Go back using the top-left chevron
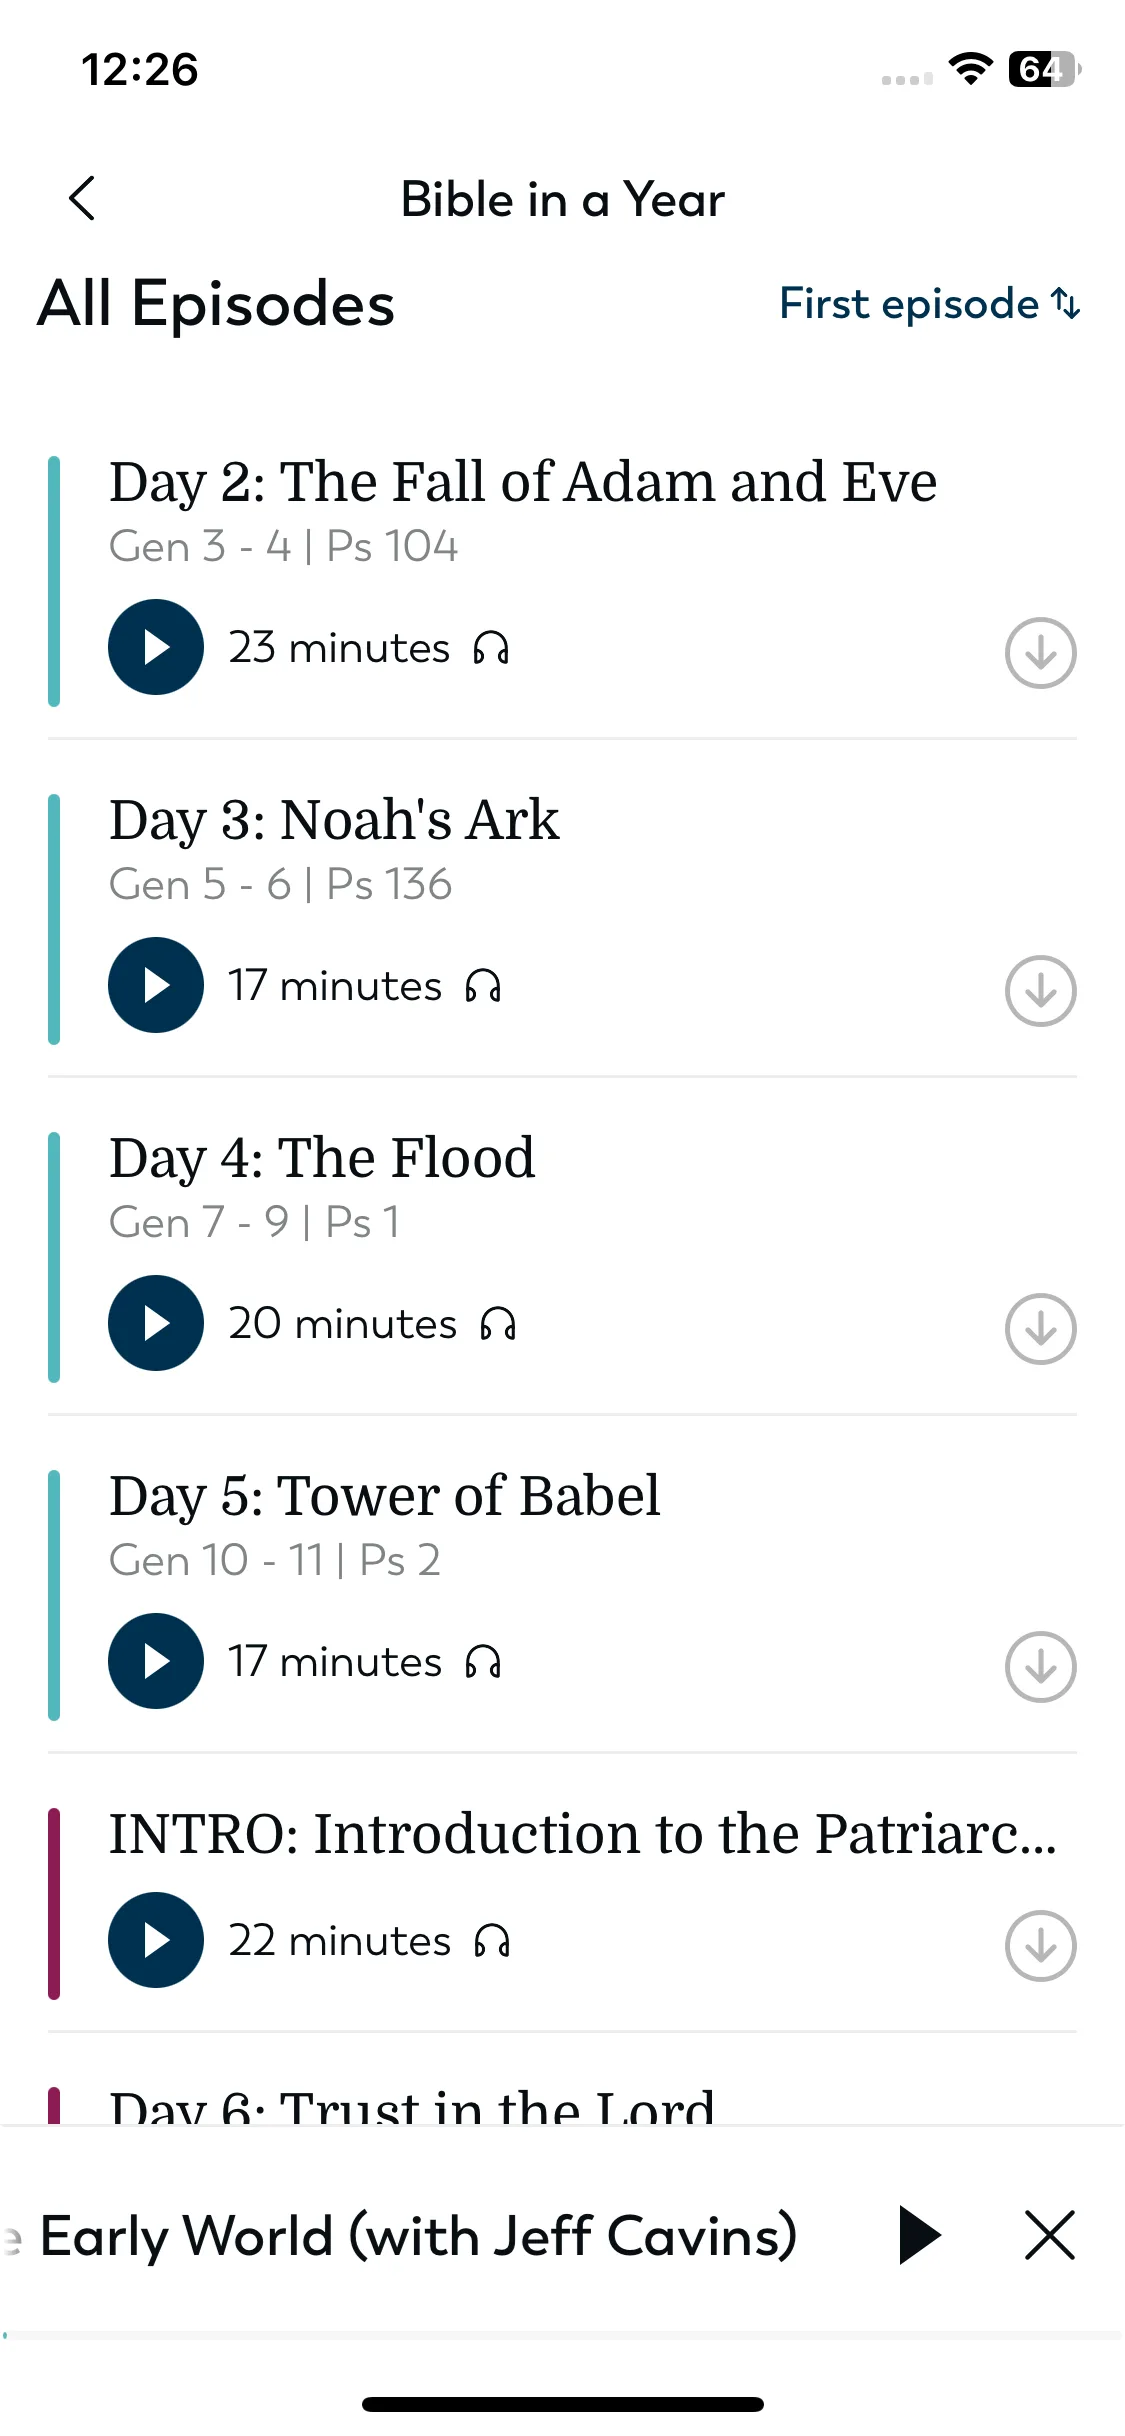Image resolution: width=1125 pixels, height=2436 pixels. pos(82,198)
